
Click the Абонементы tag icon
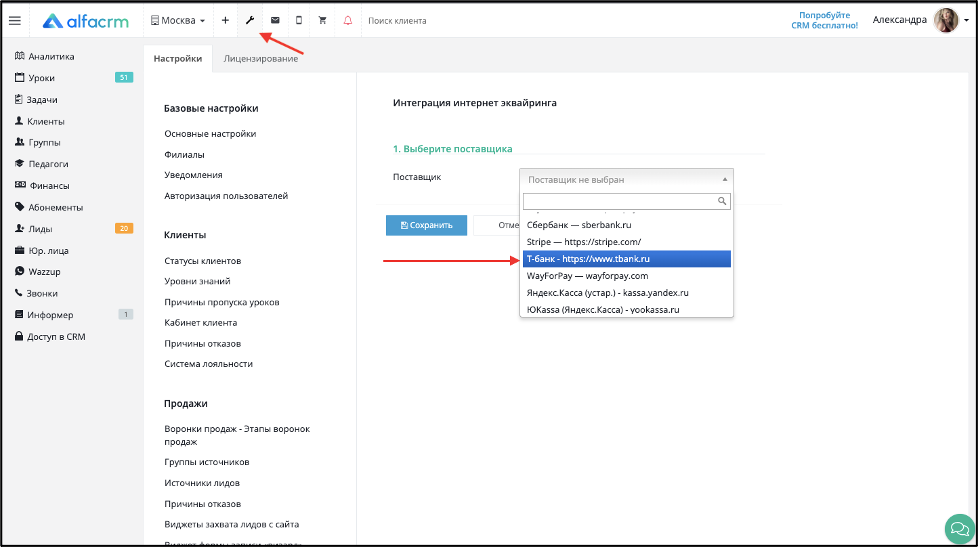tap(19, 207)
